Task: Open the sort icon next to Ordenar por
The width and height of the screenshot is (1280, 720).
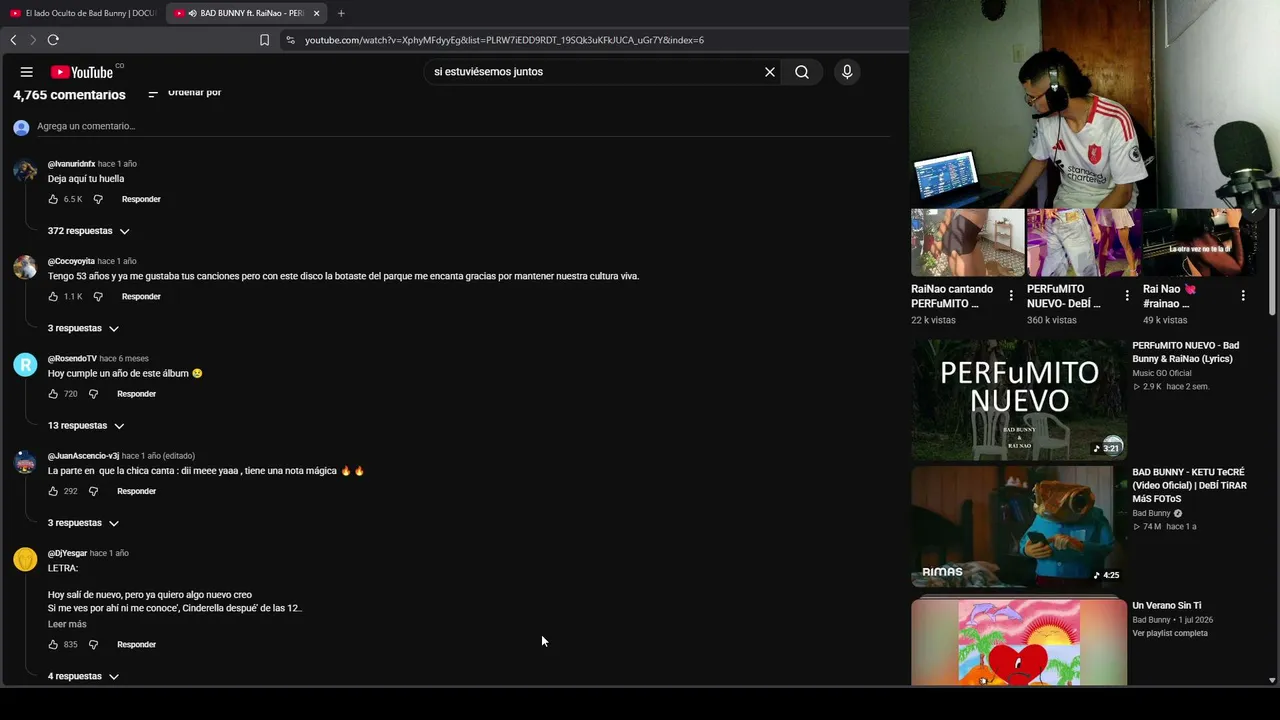Action: tap(153, 93)
